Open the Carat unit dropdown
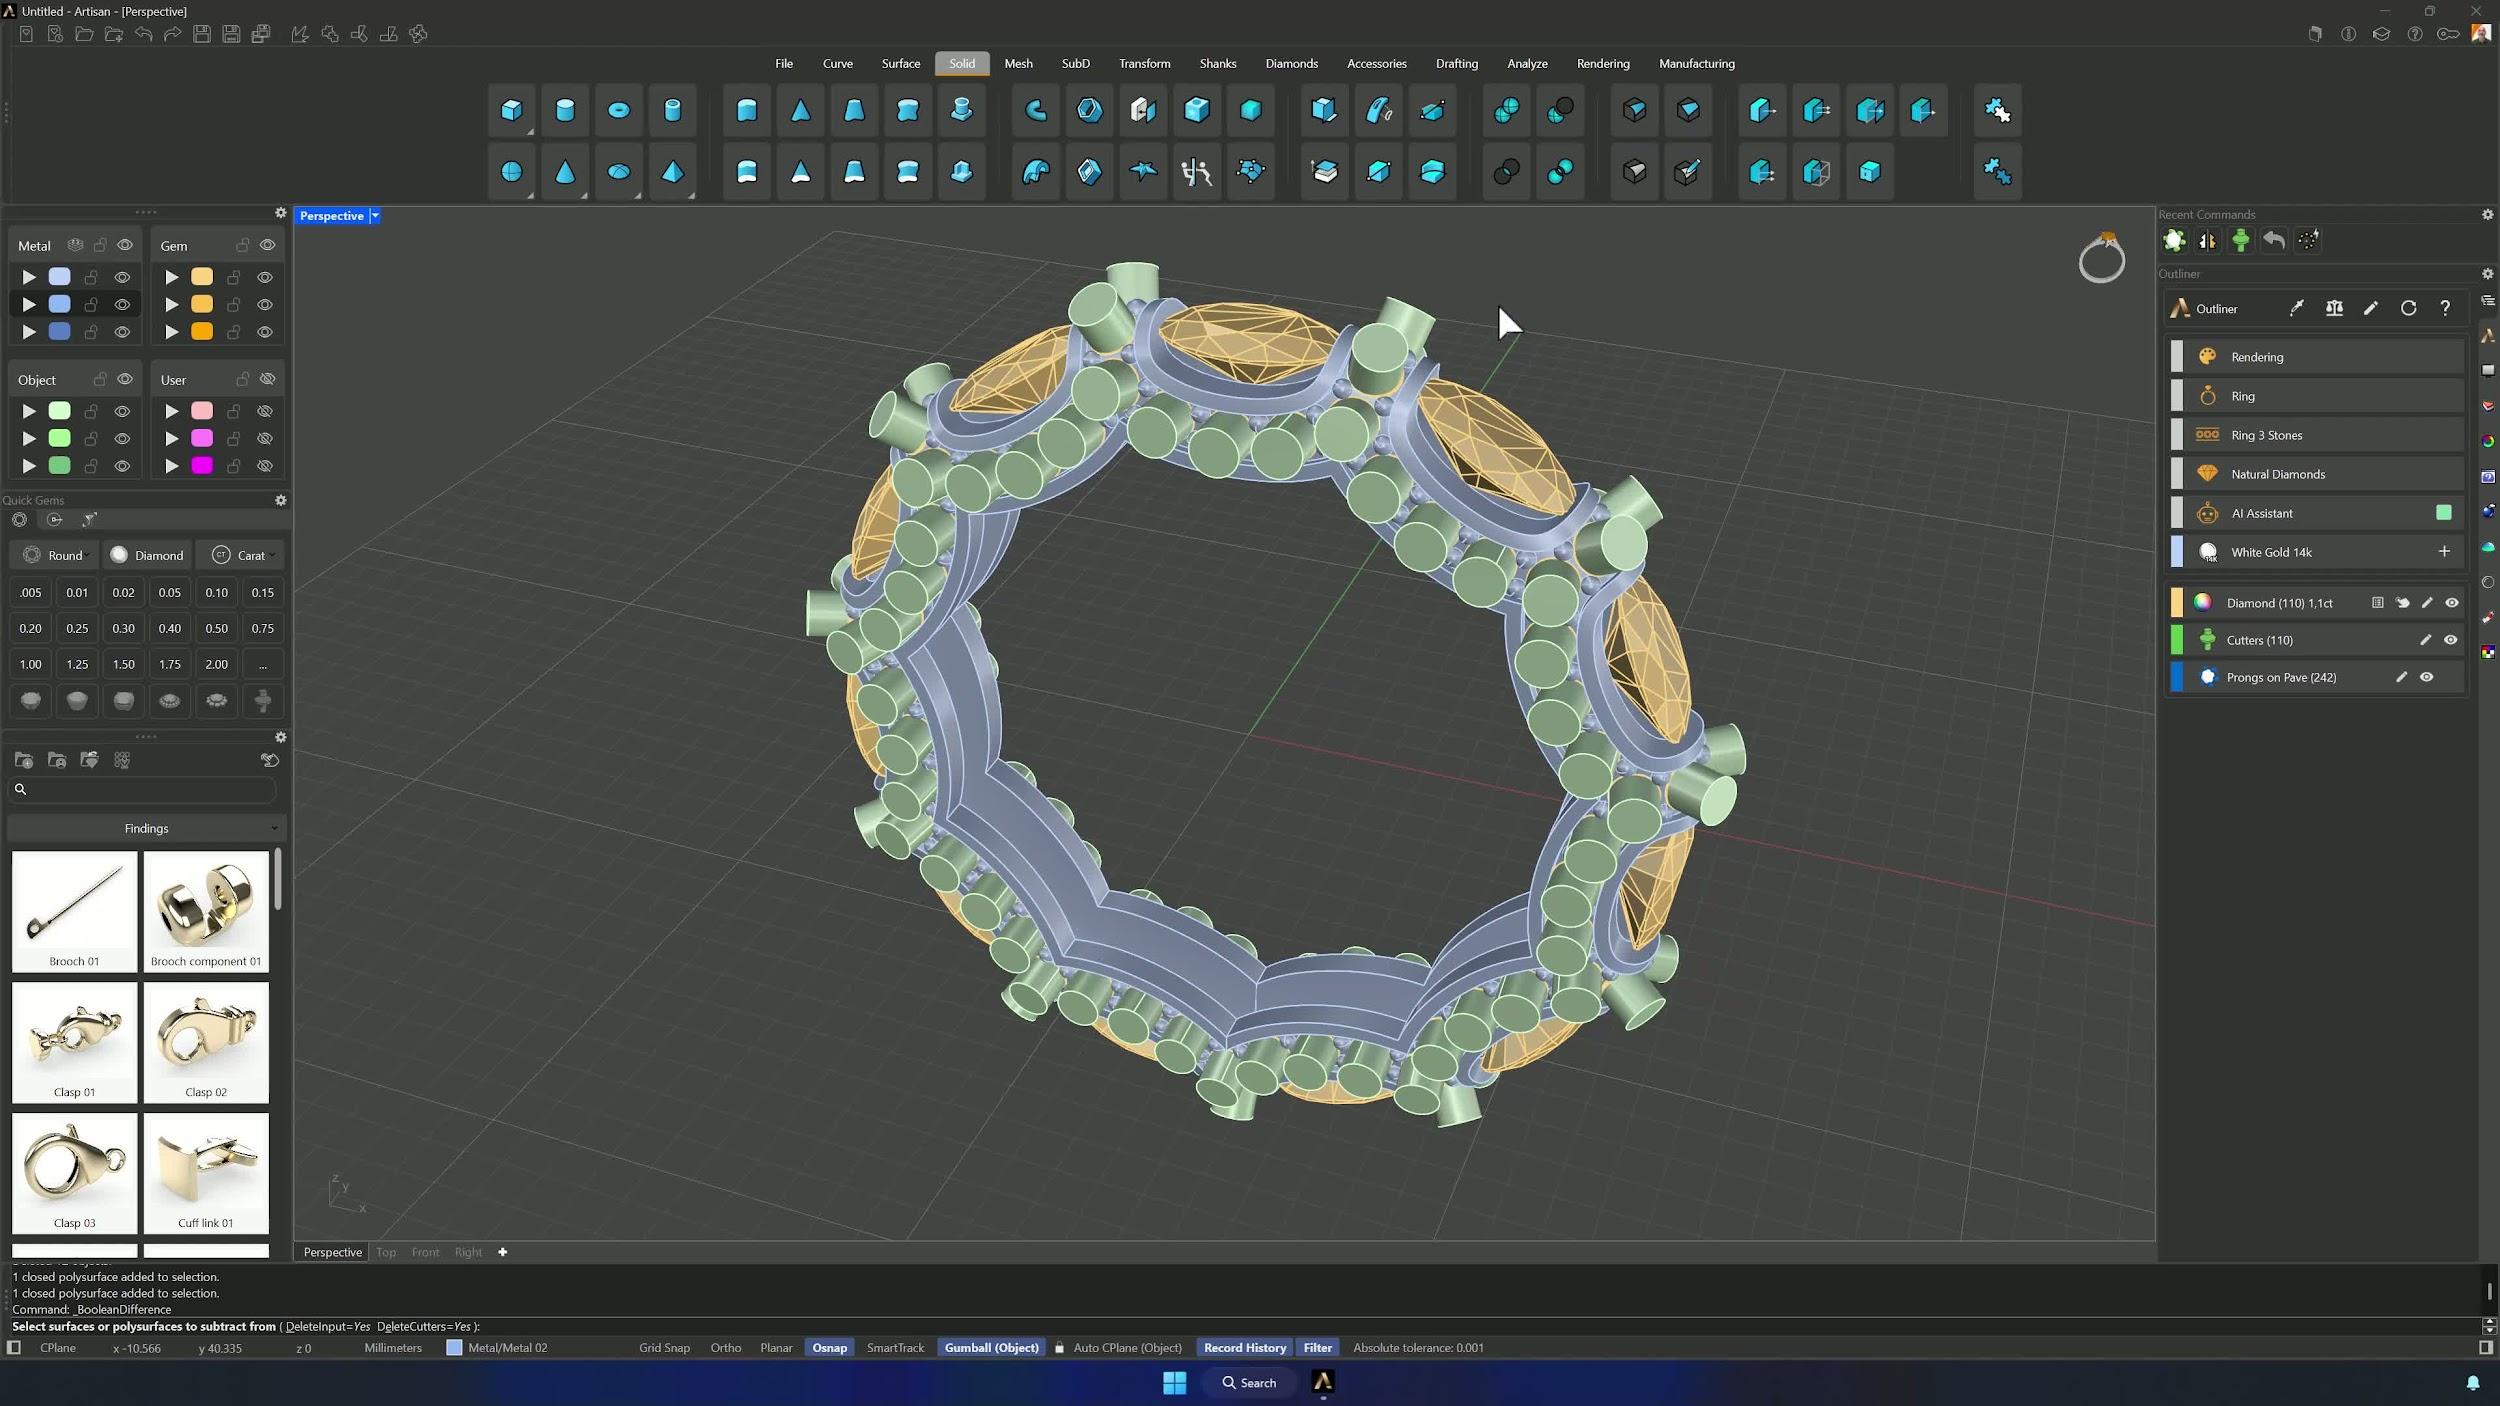The height and width of the screenshot is (1406, 2500). click(241, 555)
